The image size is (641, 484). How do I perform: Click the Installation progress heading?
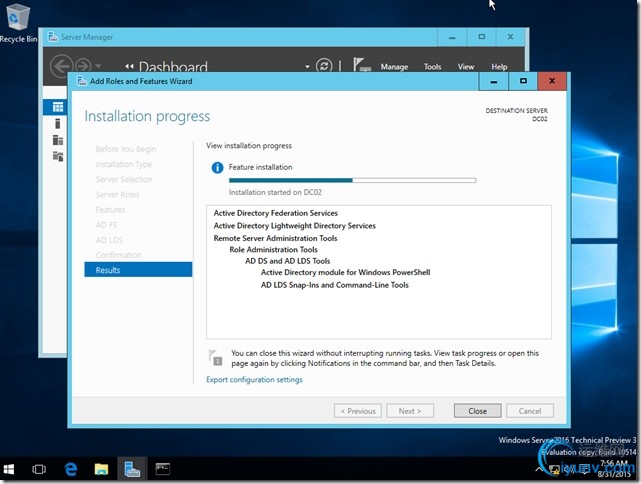point(147,117)
